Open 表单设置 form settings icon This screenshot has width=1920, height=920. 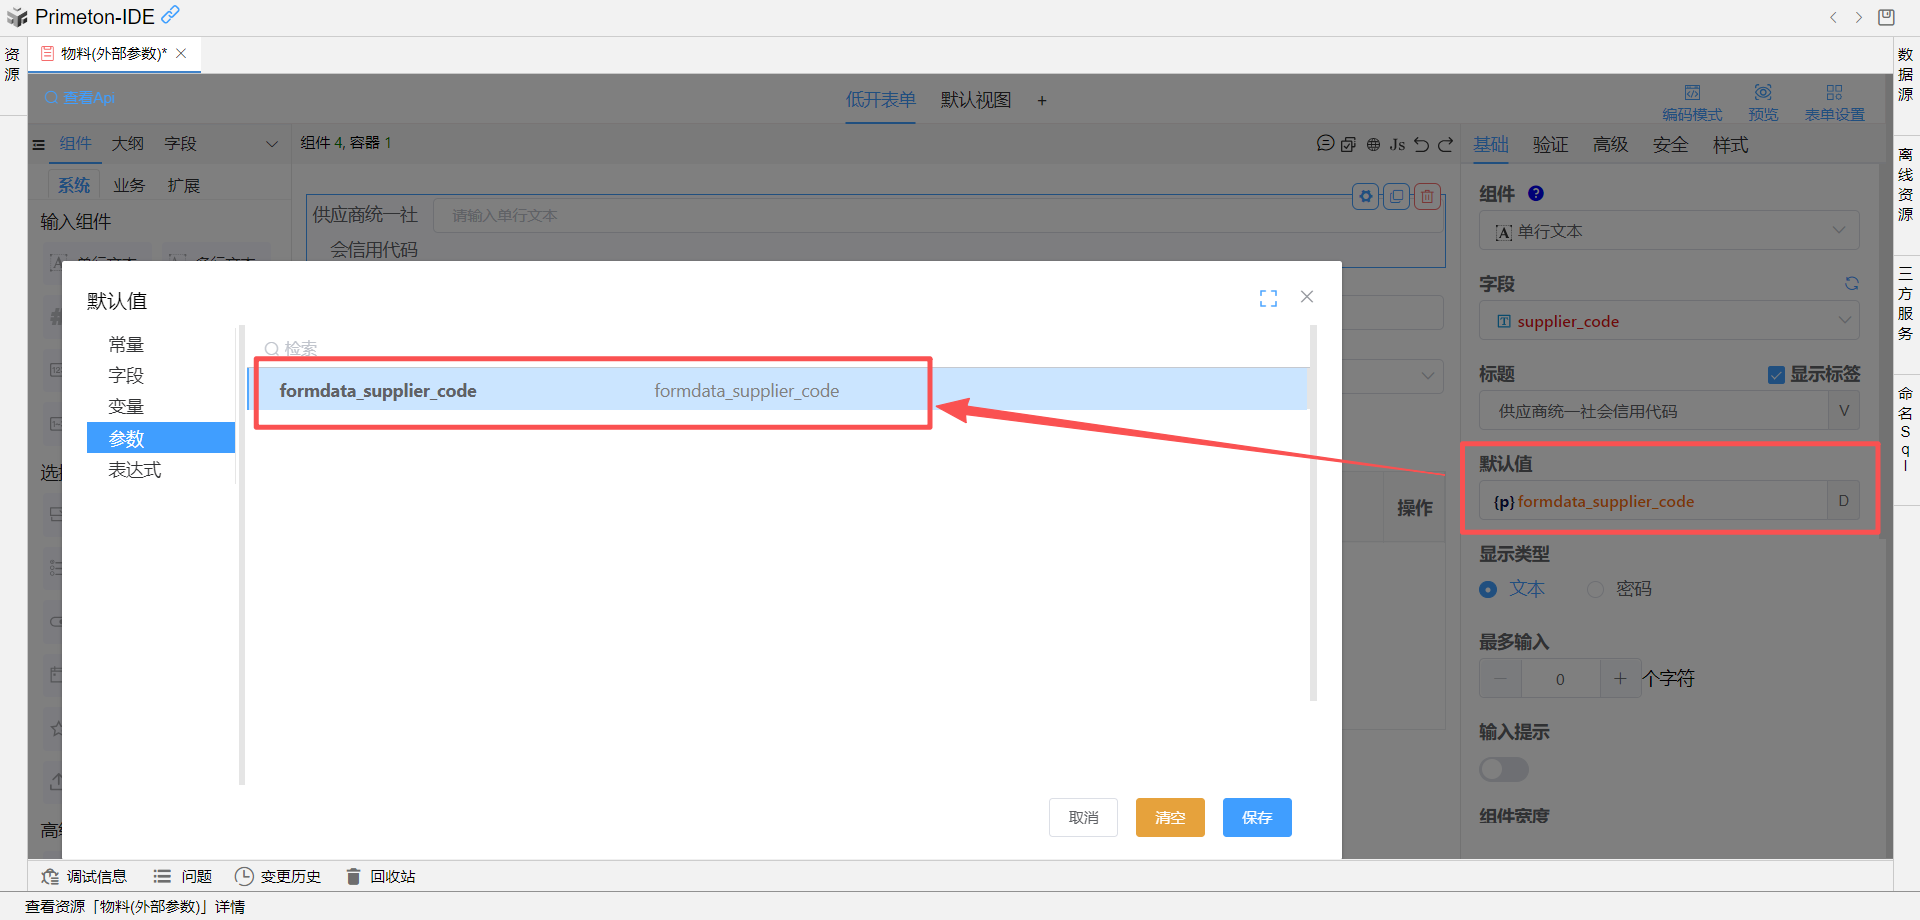click(x=1834, y=93)
